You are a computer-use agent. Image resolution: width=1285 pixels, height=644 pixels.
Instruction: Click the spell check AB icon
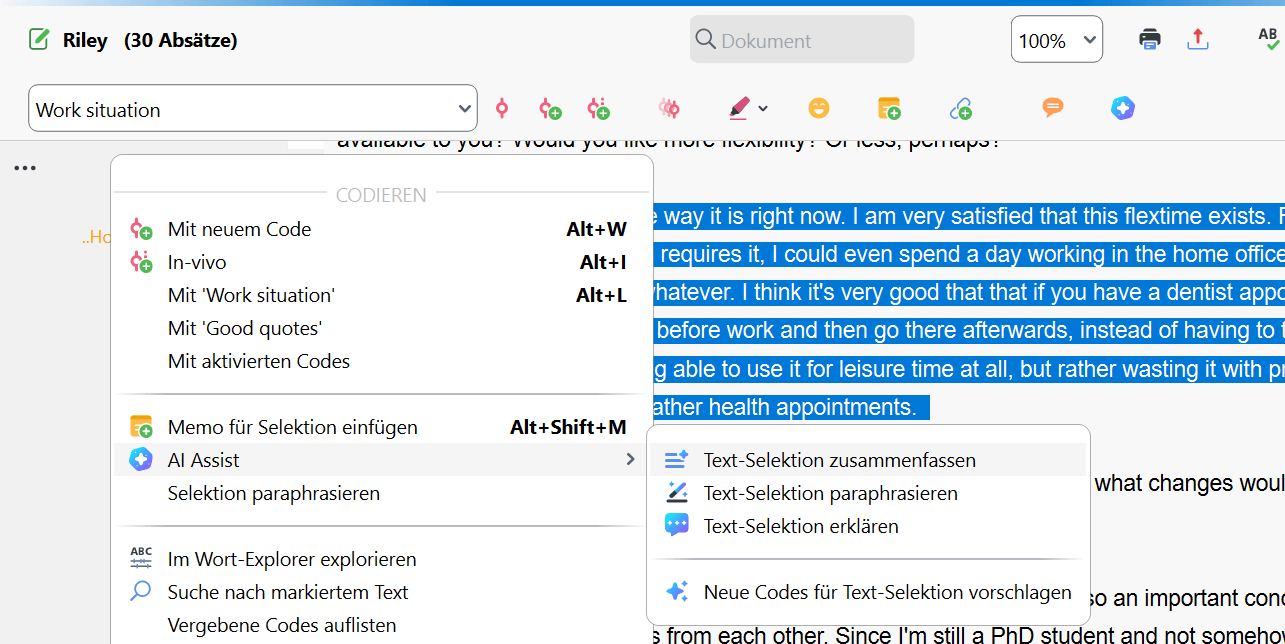1267,38
